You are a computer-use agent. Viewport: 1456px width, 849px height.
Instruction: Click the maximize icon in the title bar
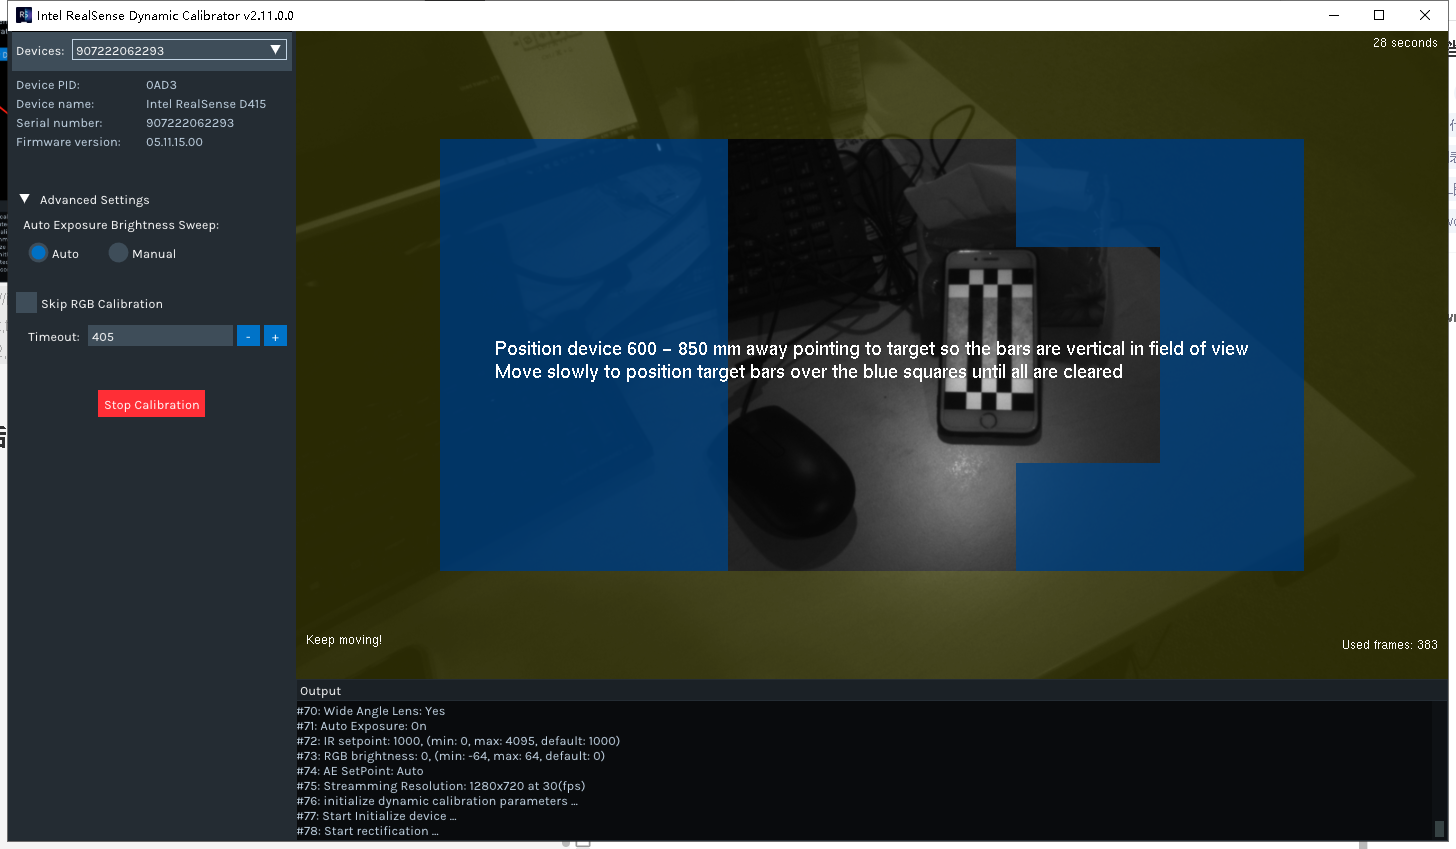(1378, 15)
